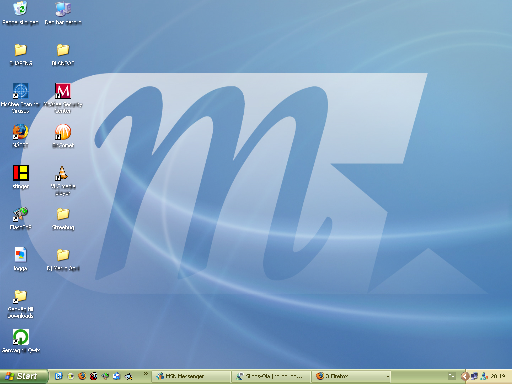Open the Start menu

pyautogui.click(x=23, y=376)
